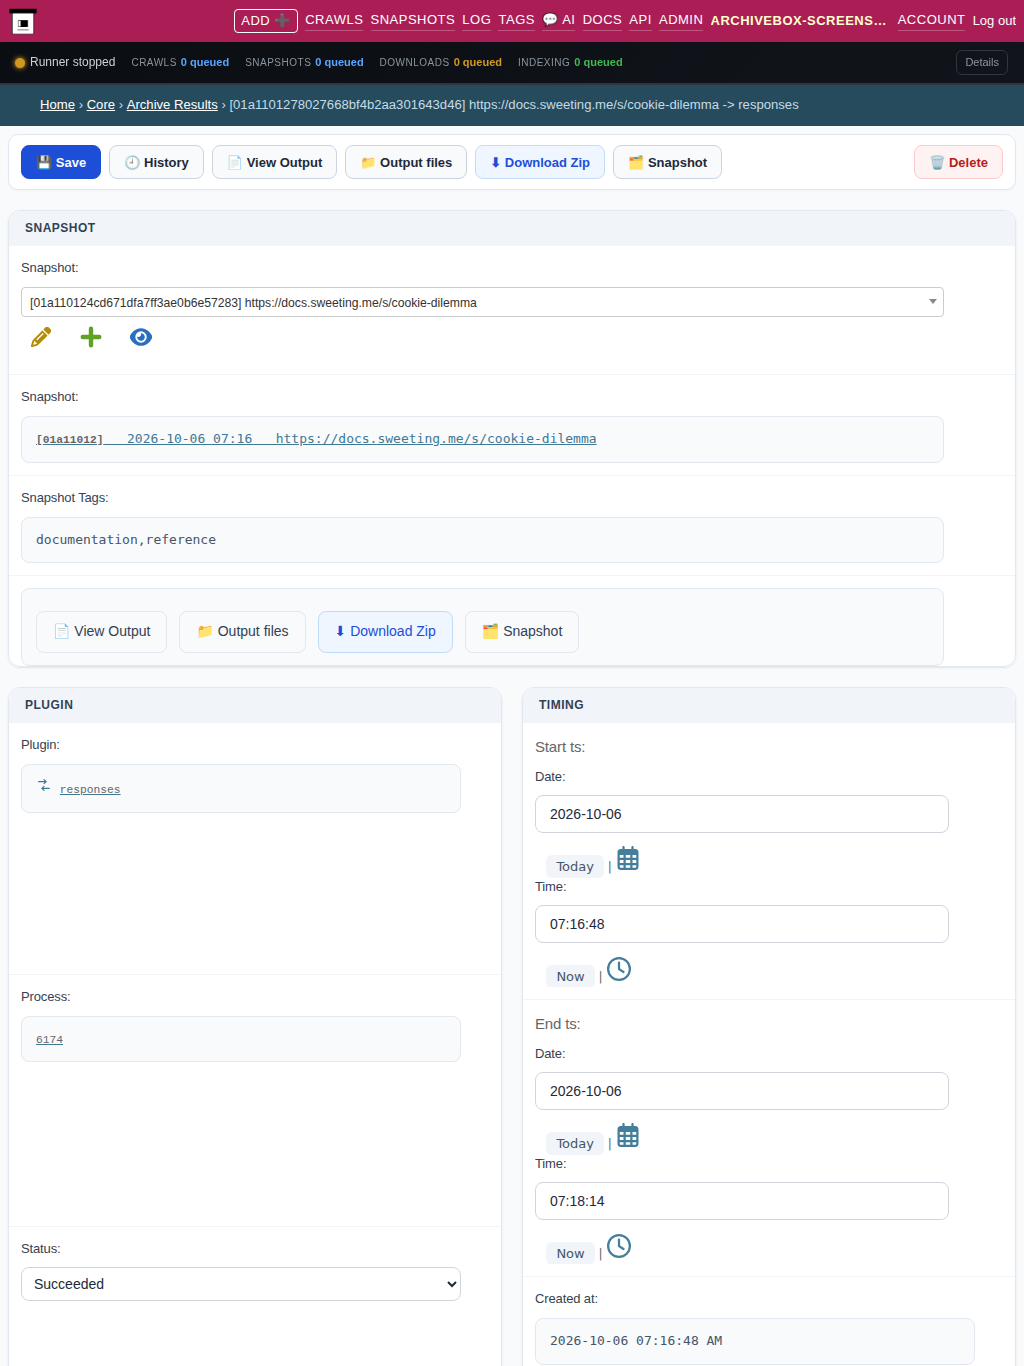Click Output files in top toolbar

[x=406, y=162]
